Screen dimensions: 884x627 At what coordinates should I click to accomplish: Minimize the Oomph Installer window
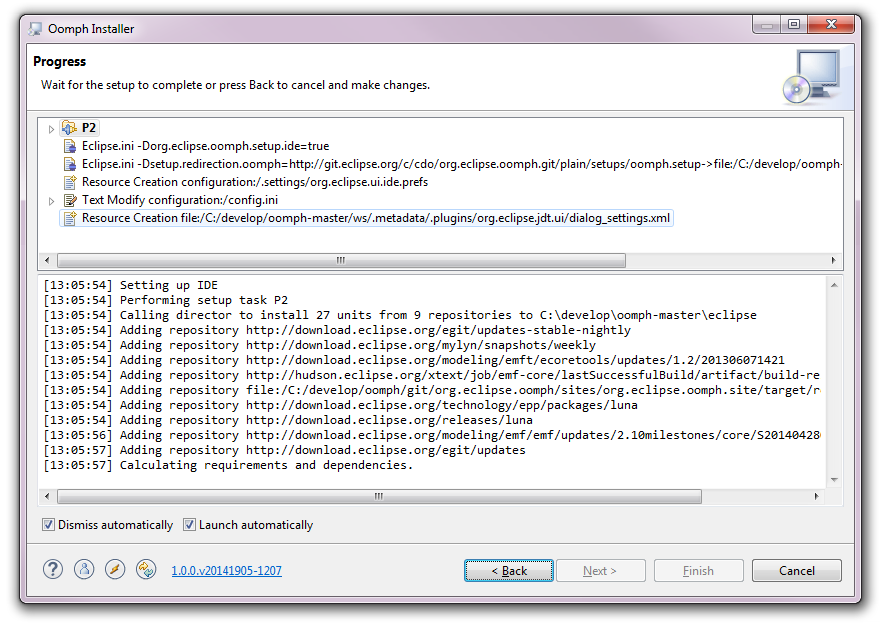(x=767, y=24)
